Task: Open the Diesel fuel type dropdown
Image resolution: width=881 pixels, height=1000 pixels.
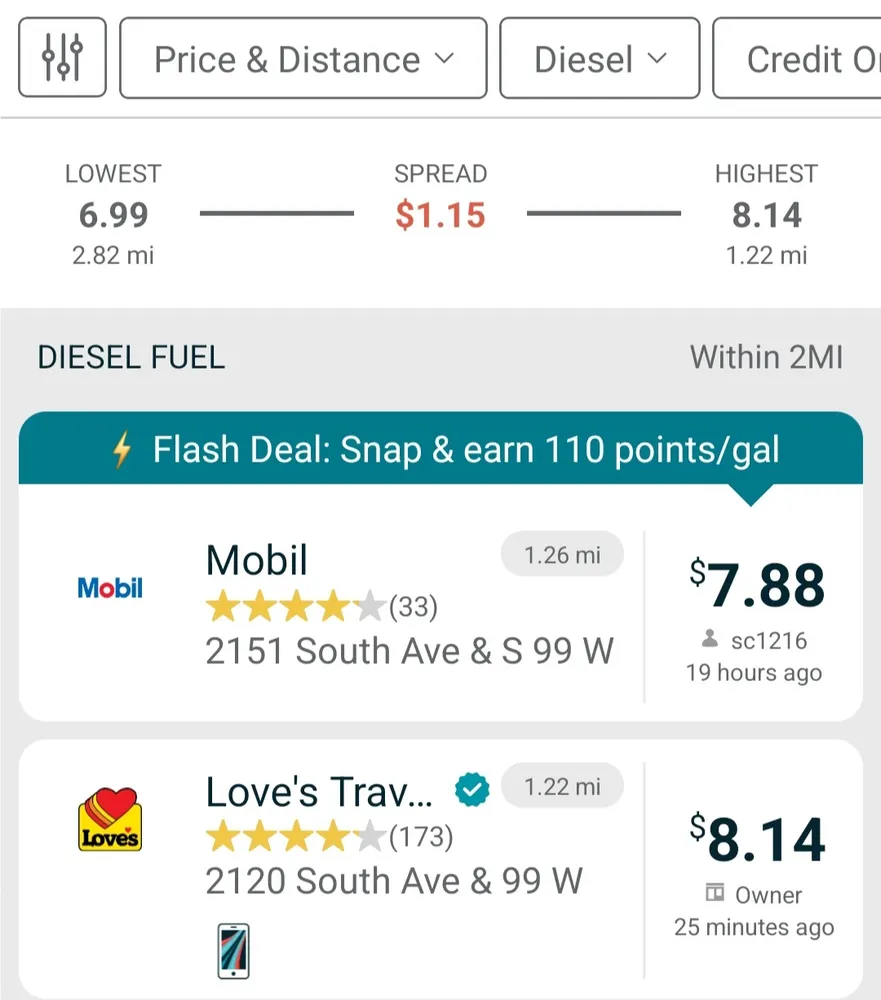Action: [x=599, y=59]
